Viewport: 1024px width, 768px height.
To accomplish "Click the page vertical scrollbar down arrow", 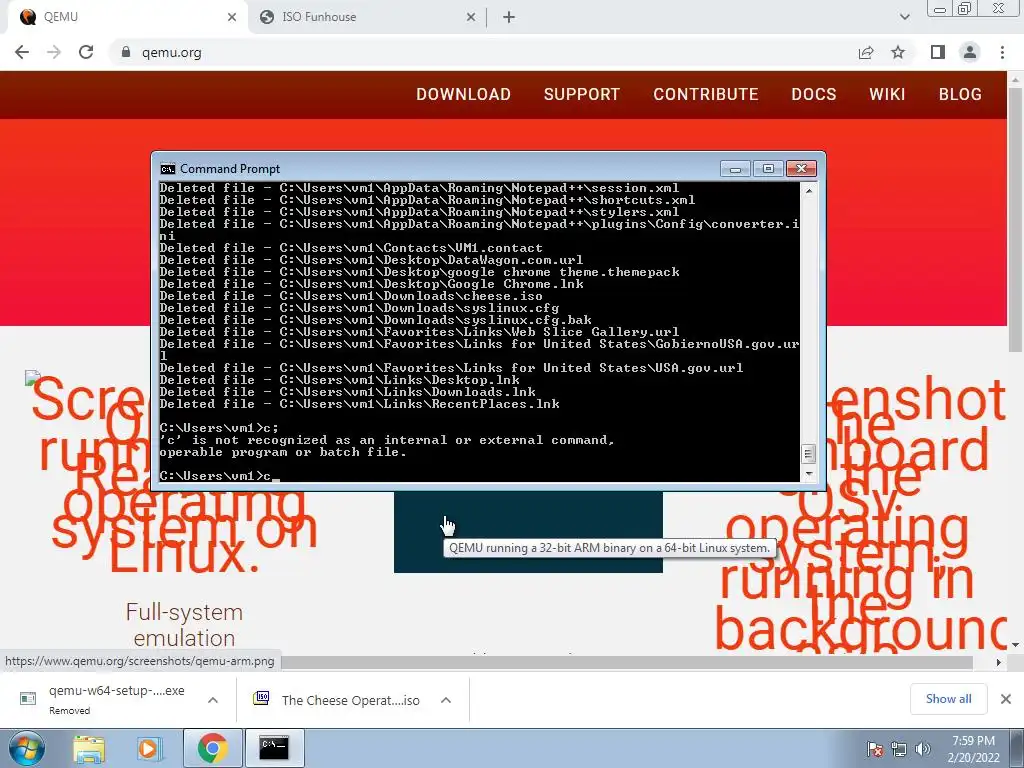I will coord(1016,645).
